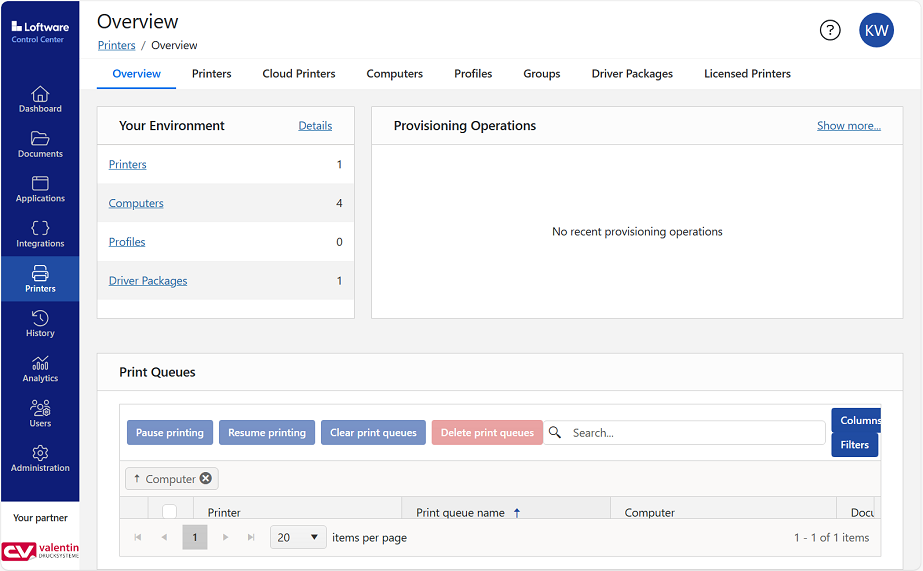Click the print queue Search field
The image size is (923, 571).
[x=695, y=433]
